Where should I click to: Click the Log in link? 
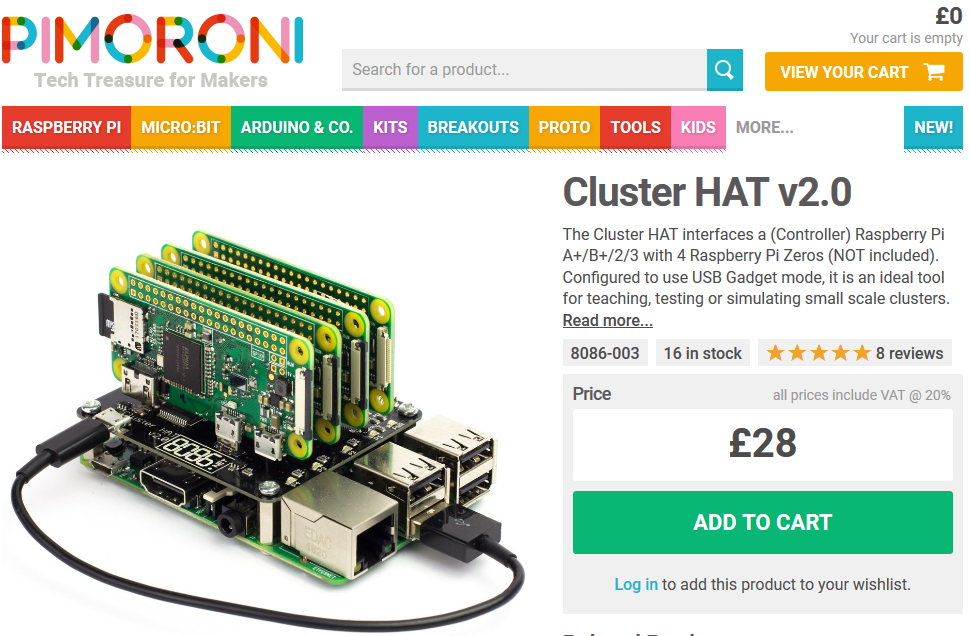click(x=636, y=585)
